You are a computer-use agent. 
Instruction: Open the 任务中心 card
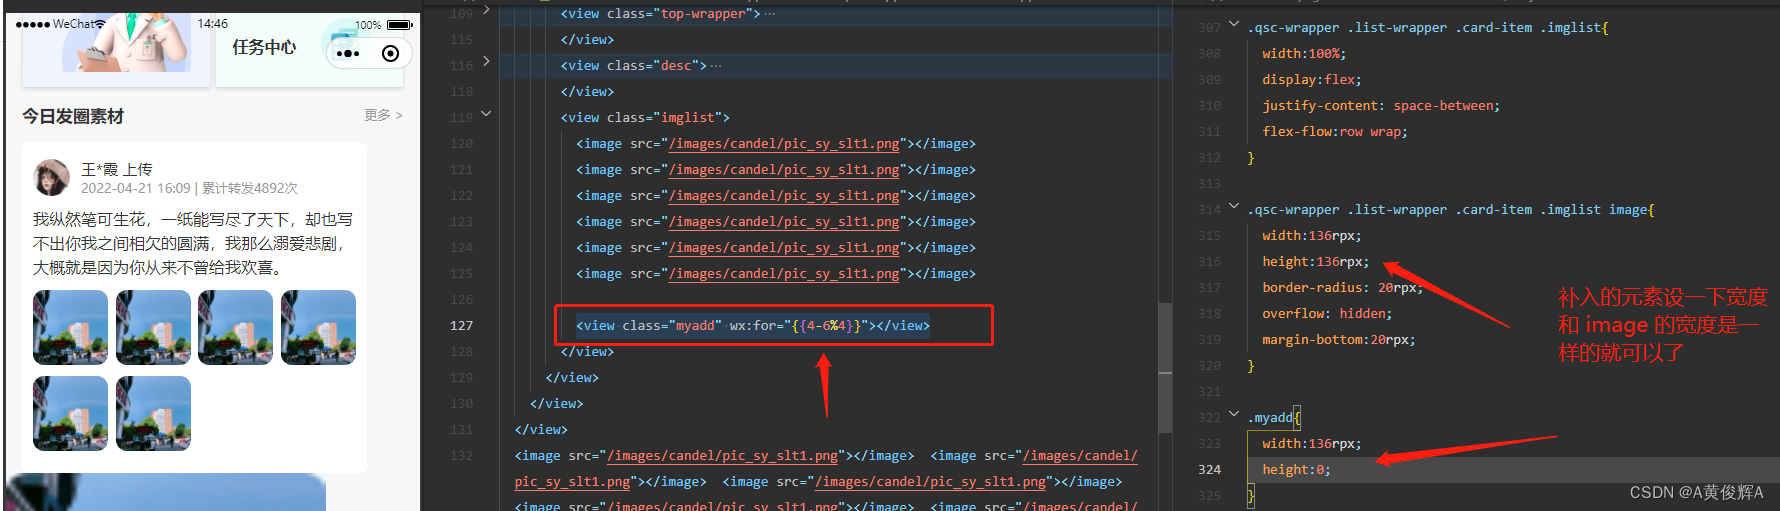point(264,48)
